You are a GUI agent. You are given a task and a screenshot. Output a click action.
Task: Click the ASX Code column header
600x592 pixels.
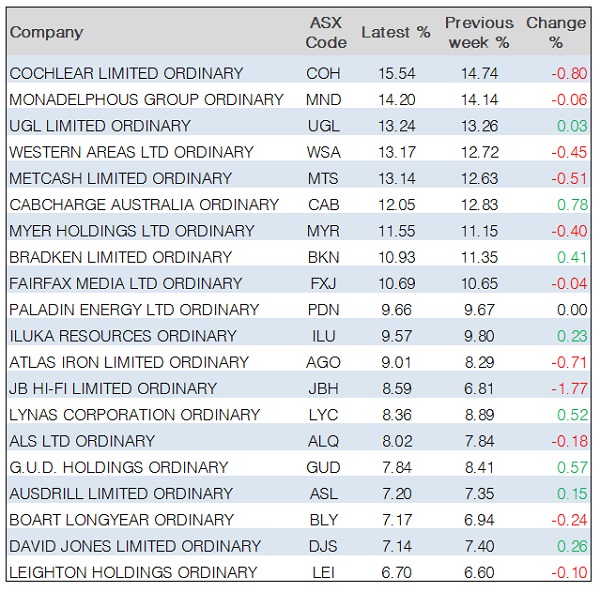(327, 33)
